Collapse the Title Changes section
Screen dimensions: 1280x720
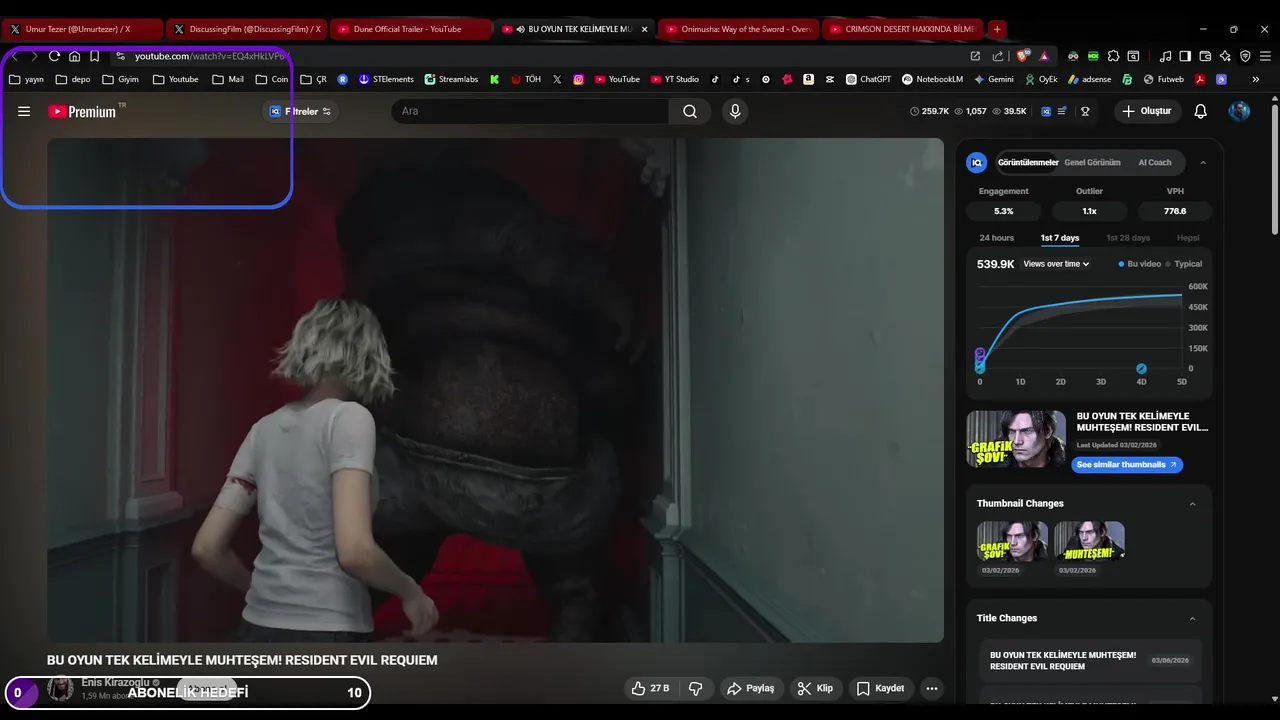click(x=1192, y=618)
